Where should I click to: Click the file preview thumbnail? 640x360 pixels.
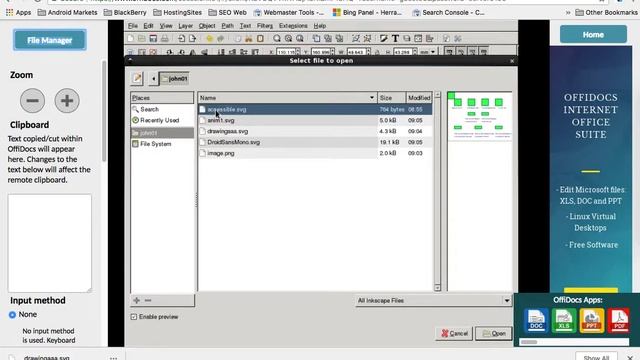(480, 116)
